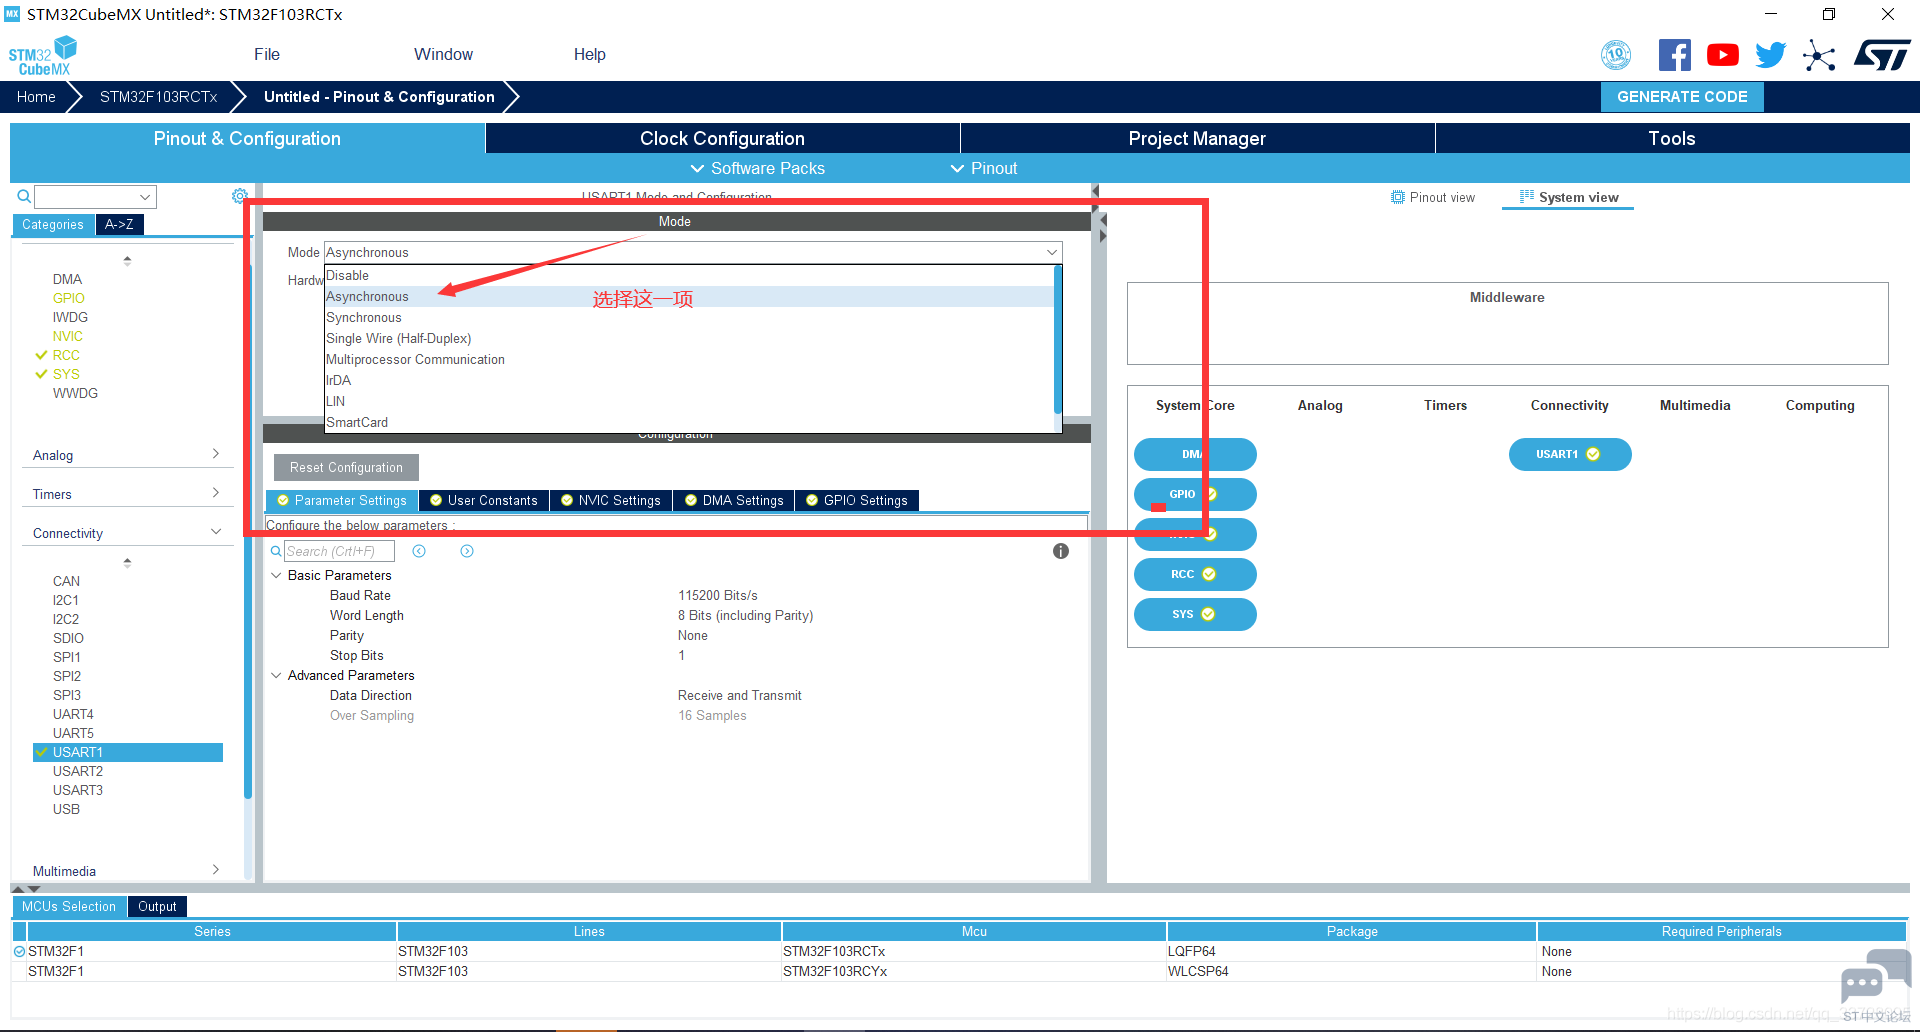Viewport: 1920px width, 1032px height.
Task: Expand the Multimedia category
Action: point(126,871)
